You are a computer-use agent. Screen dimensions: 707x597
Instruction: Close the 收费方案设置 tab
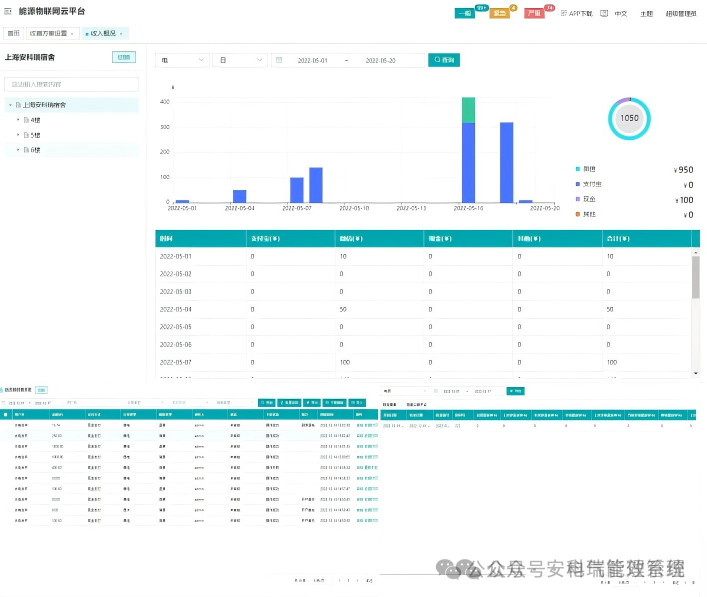point(72,34)
